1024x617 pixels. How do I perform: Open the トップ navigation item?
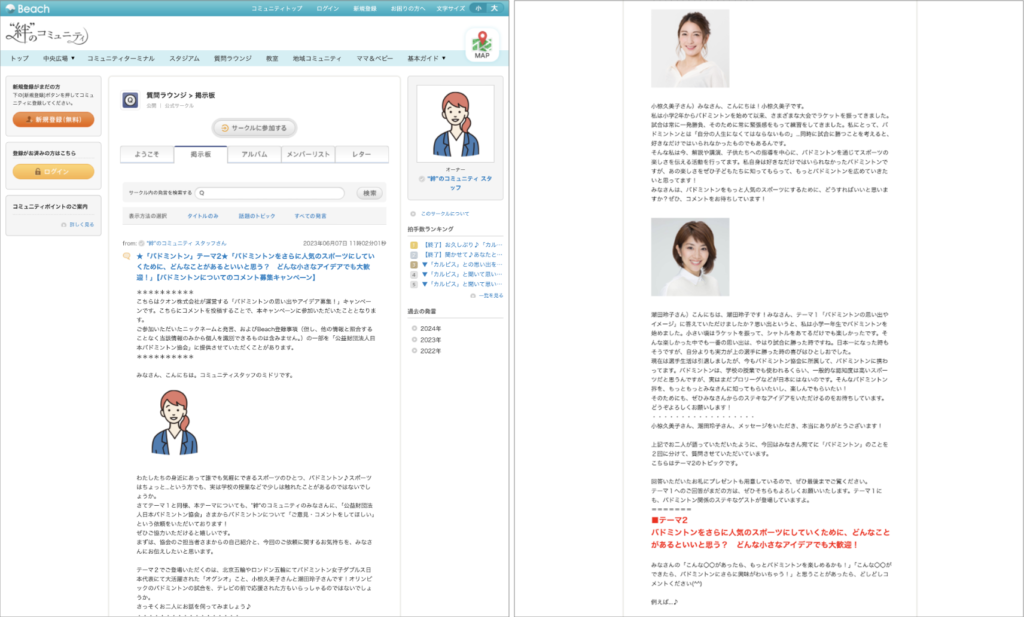coord(20,58)
